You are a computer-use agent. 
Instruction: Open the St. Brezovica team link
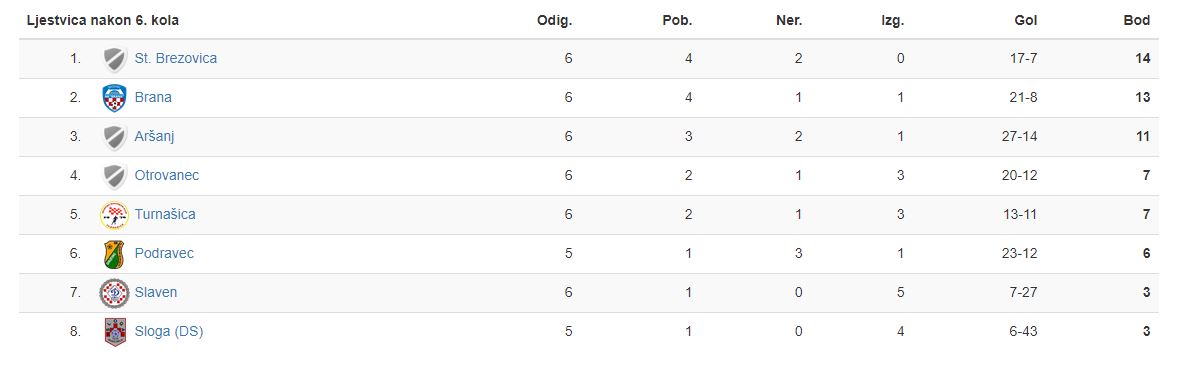tap(176, 59)
